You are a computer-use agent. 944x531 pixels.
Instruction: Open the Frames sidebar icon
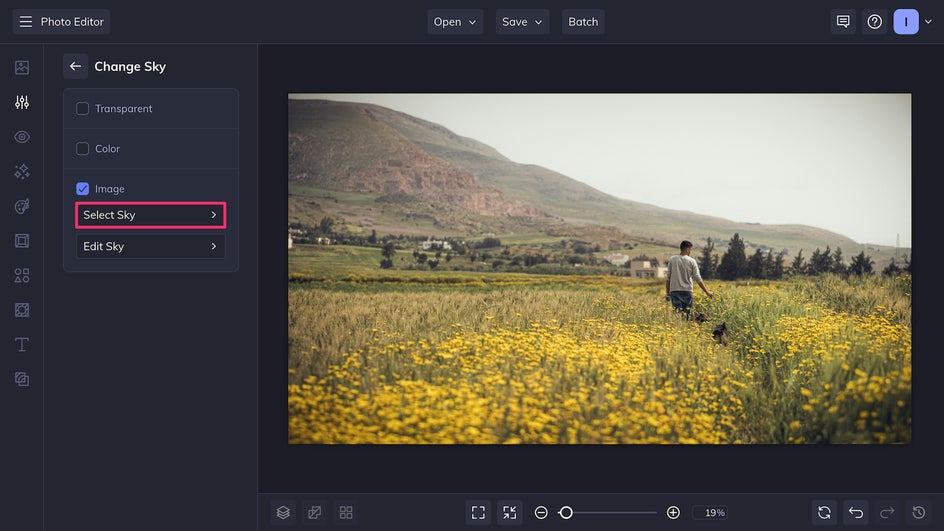(x=22, y=241)
